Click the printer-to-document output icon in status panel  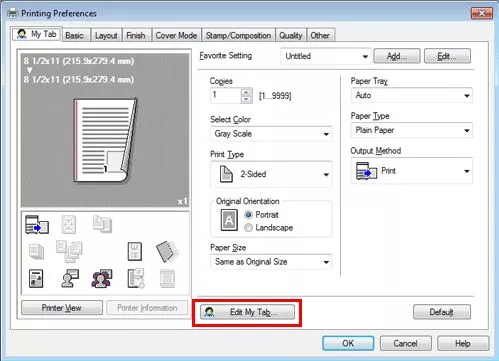pos(37,224)
